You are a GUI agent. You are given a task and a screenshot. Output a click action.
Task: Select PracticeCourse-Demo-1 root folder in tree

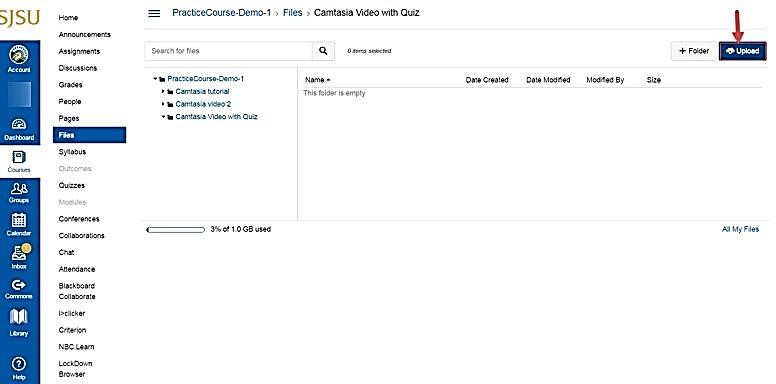[205, 79]
